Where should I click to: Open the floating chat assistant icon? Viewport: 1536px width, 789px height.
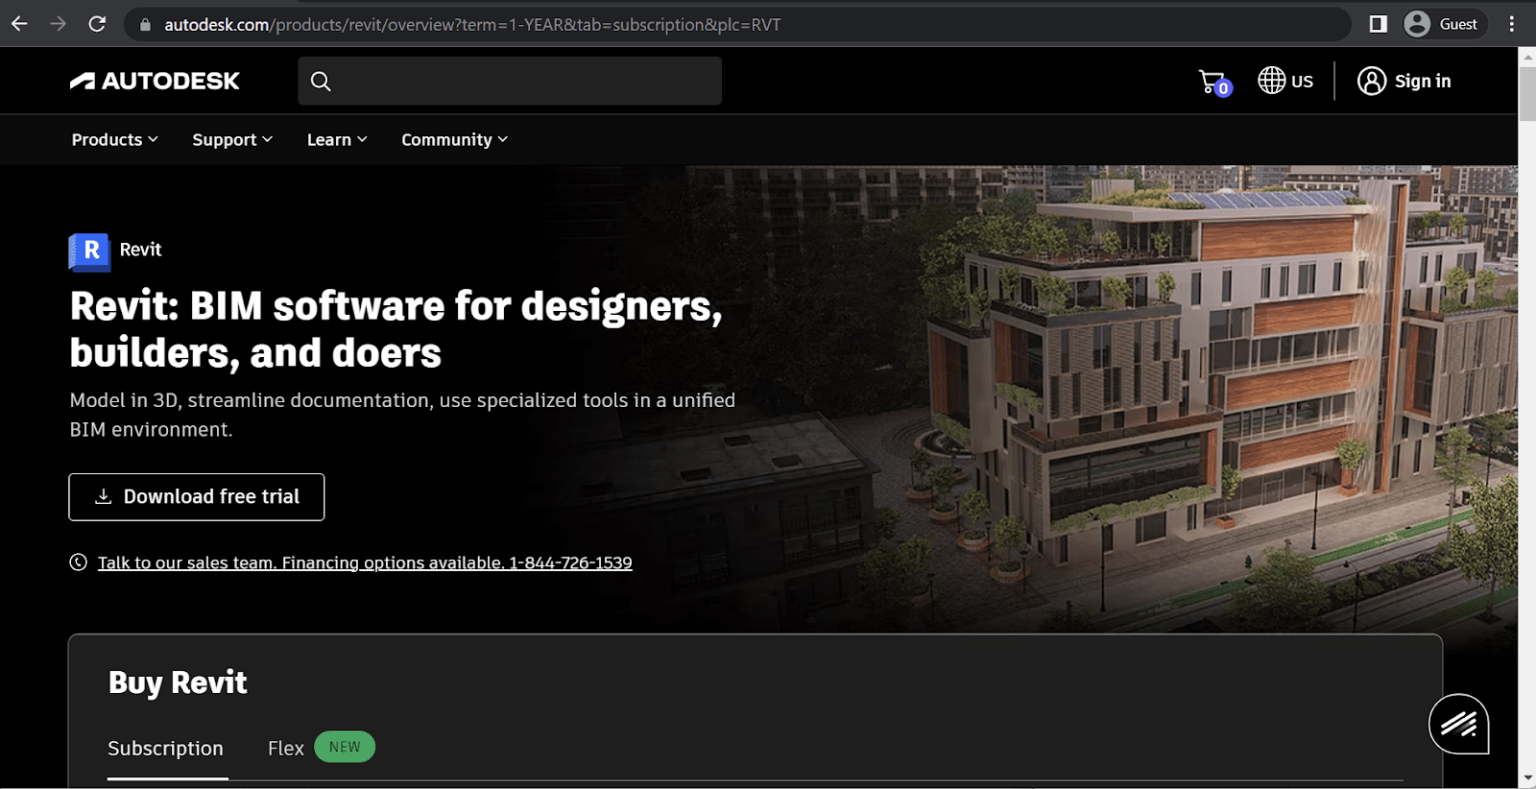pos(1458,723)
